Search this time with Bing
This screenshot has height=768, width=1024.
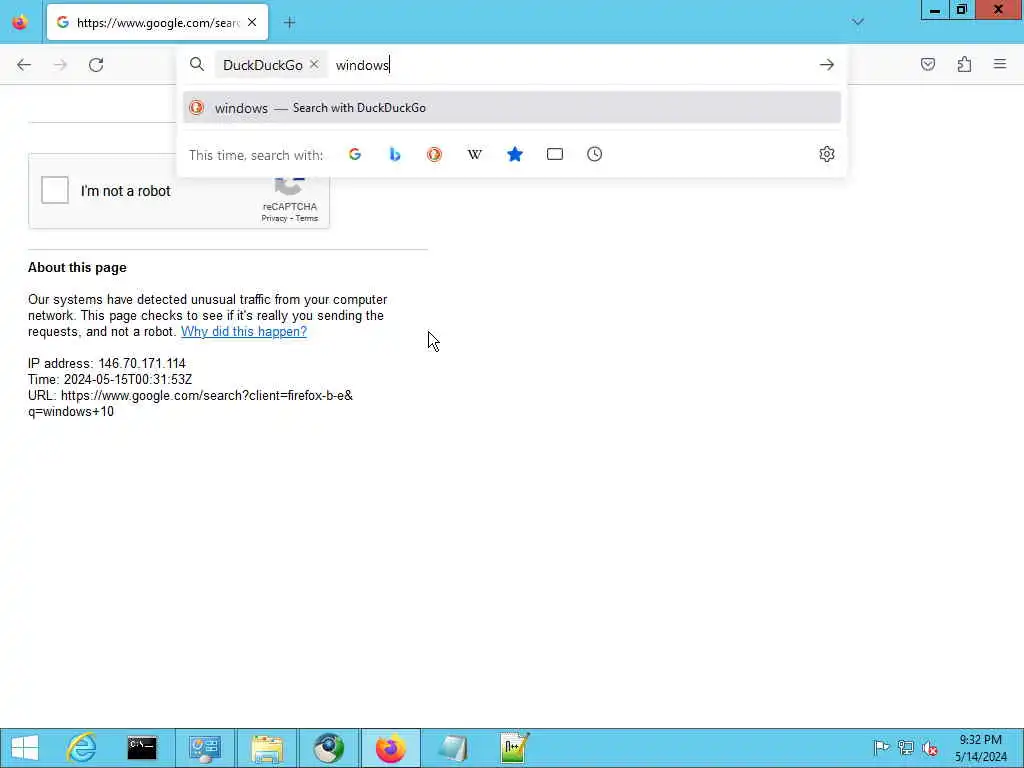click(394, 154)
